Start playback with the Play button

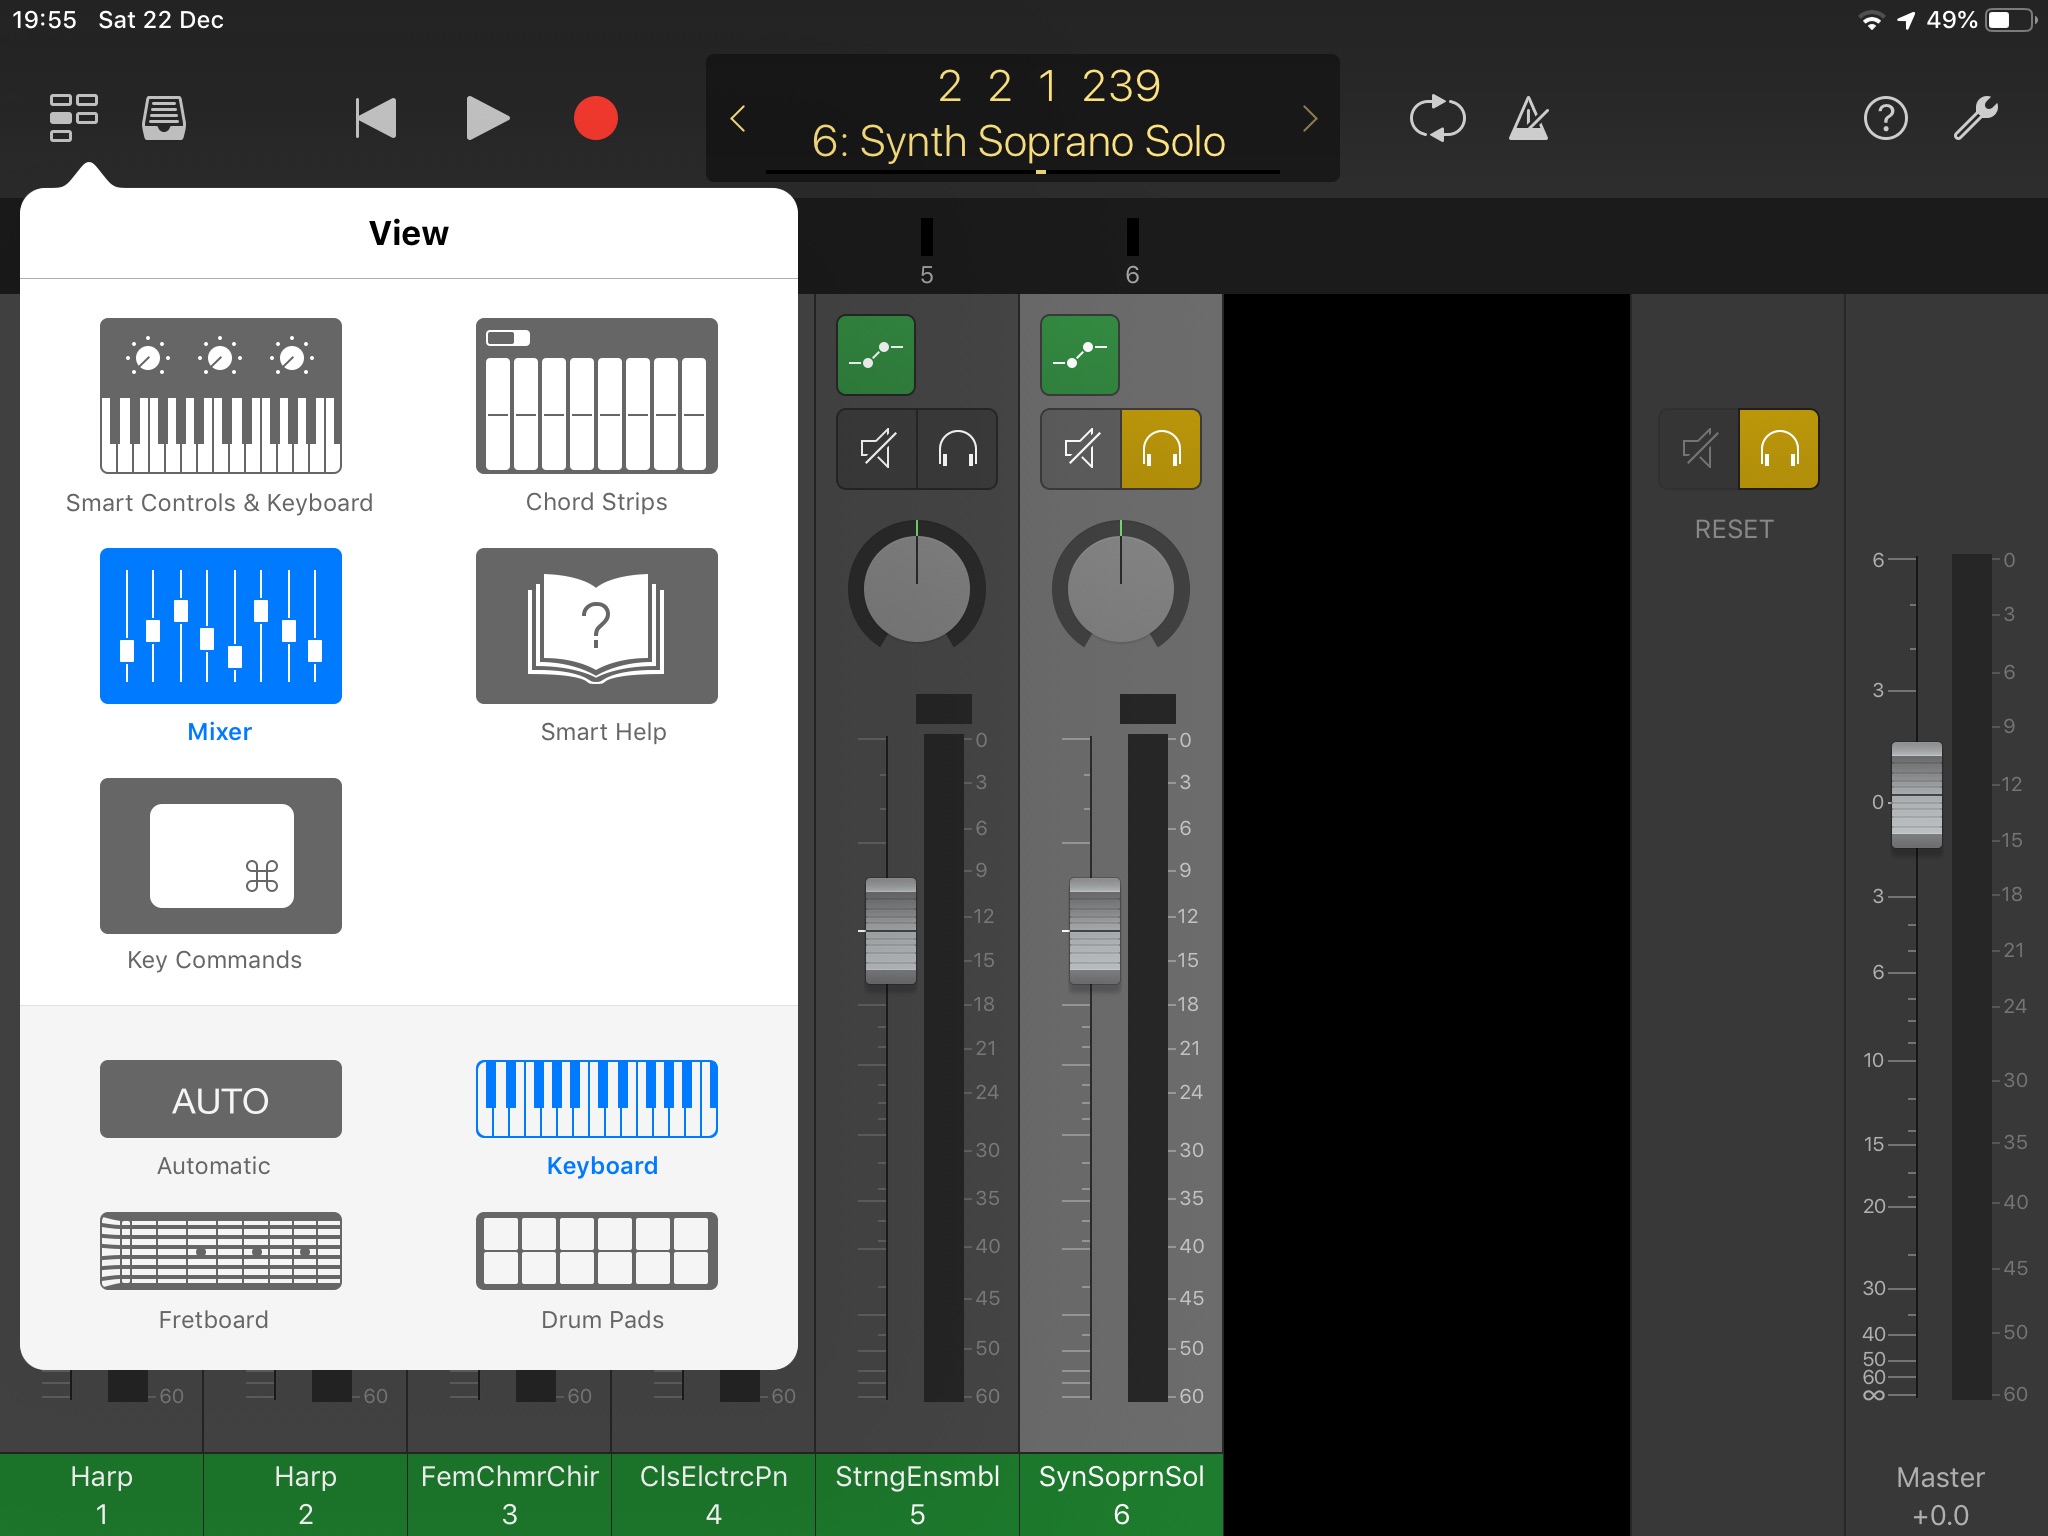tap(488, 118)
